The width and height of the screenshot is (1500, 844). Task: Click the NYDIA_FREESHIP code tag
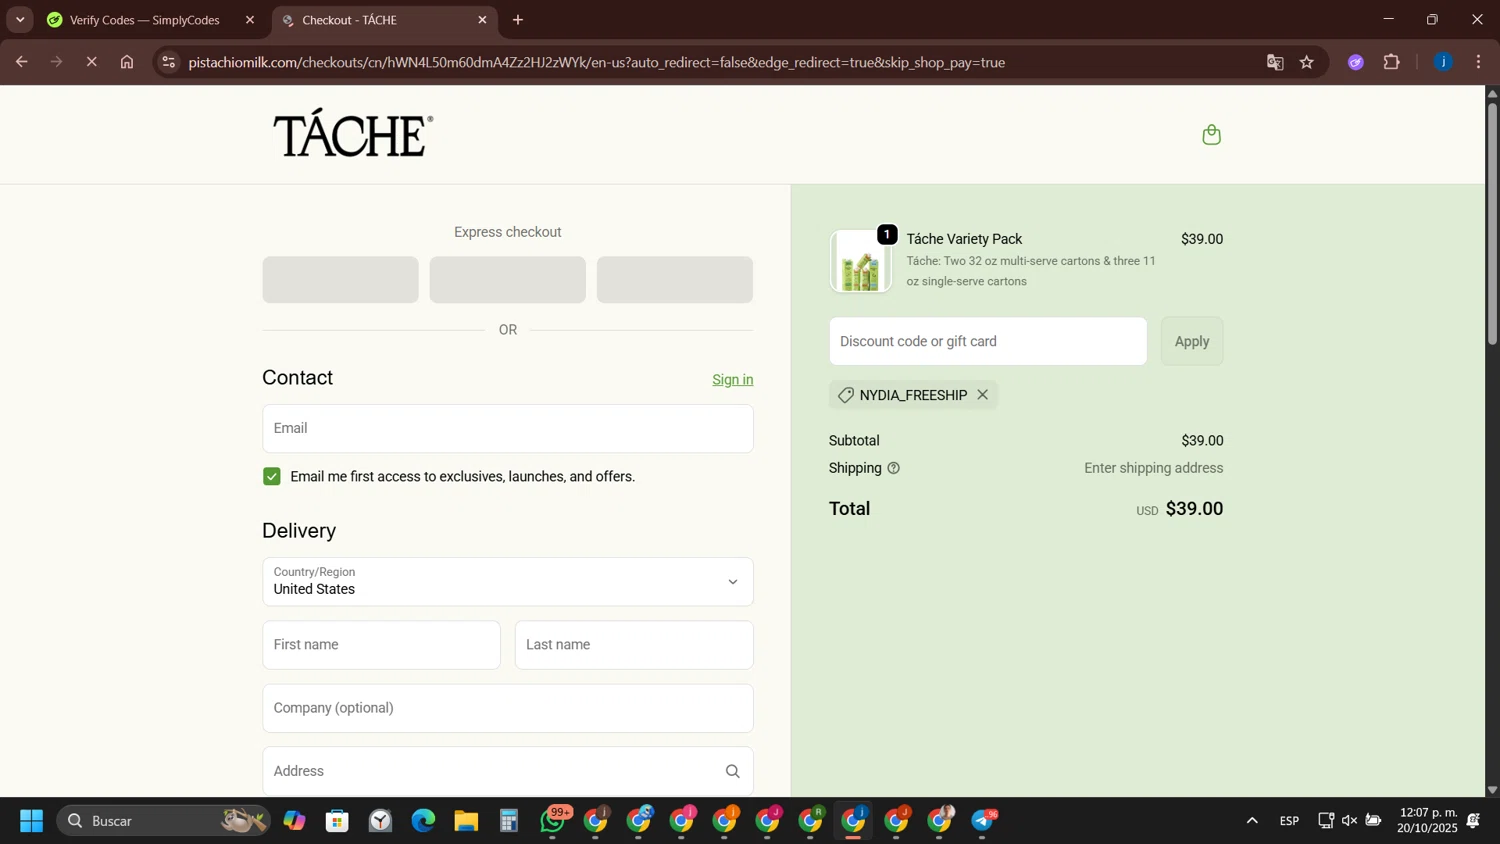click(913, 395)
